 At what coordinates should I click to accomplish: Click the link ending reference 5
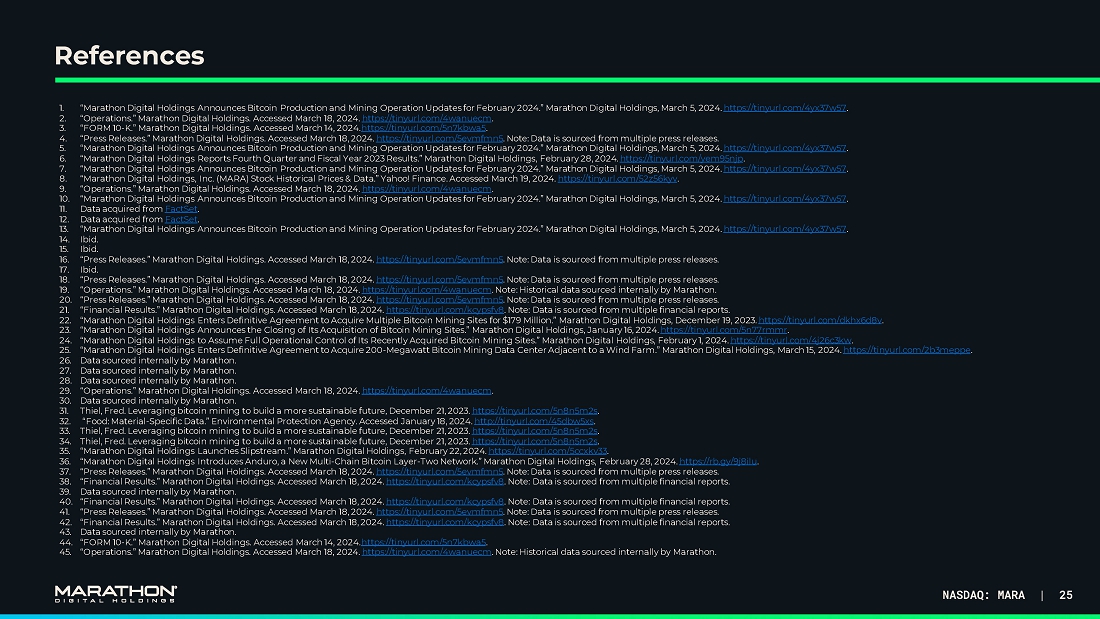784,149
